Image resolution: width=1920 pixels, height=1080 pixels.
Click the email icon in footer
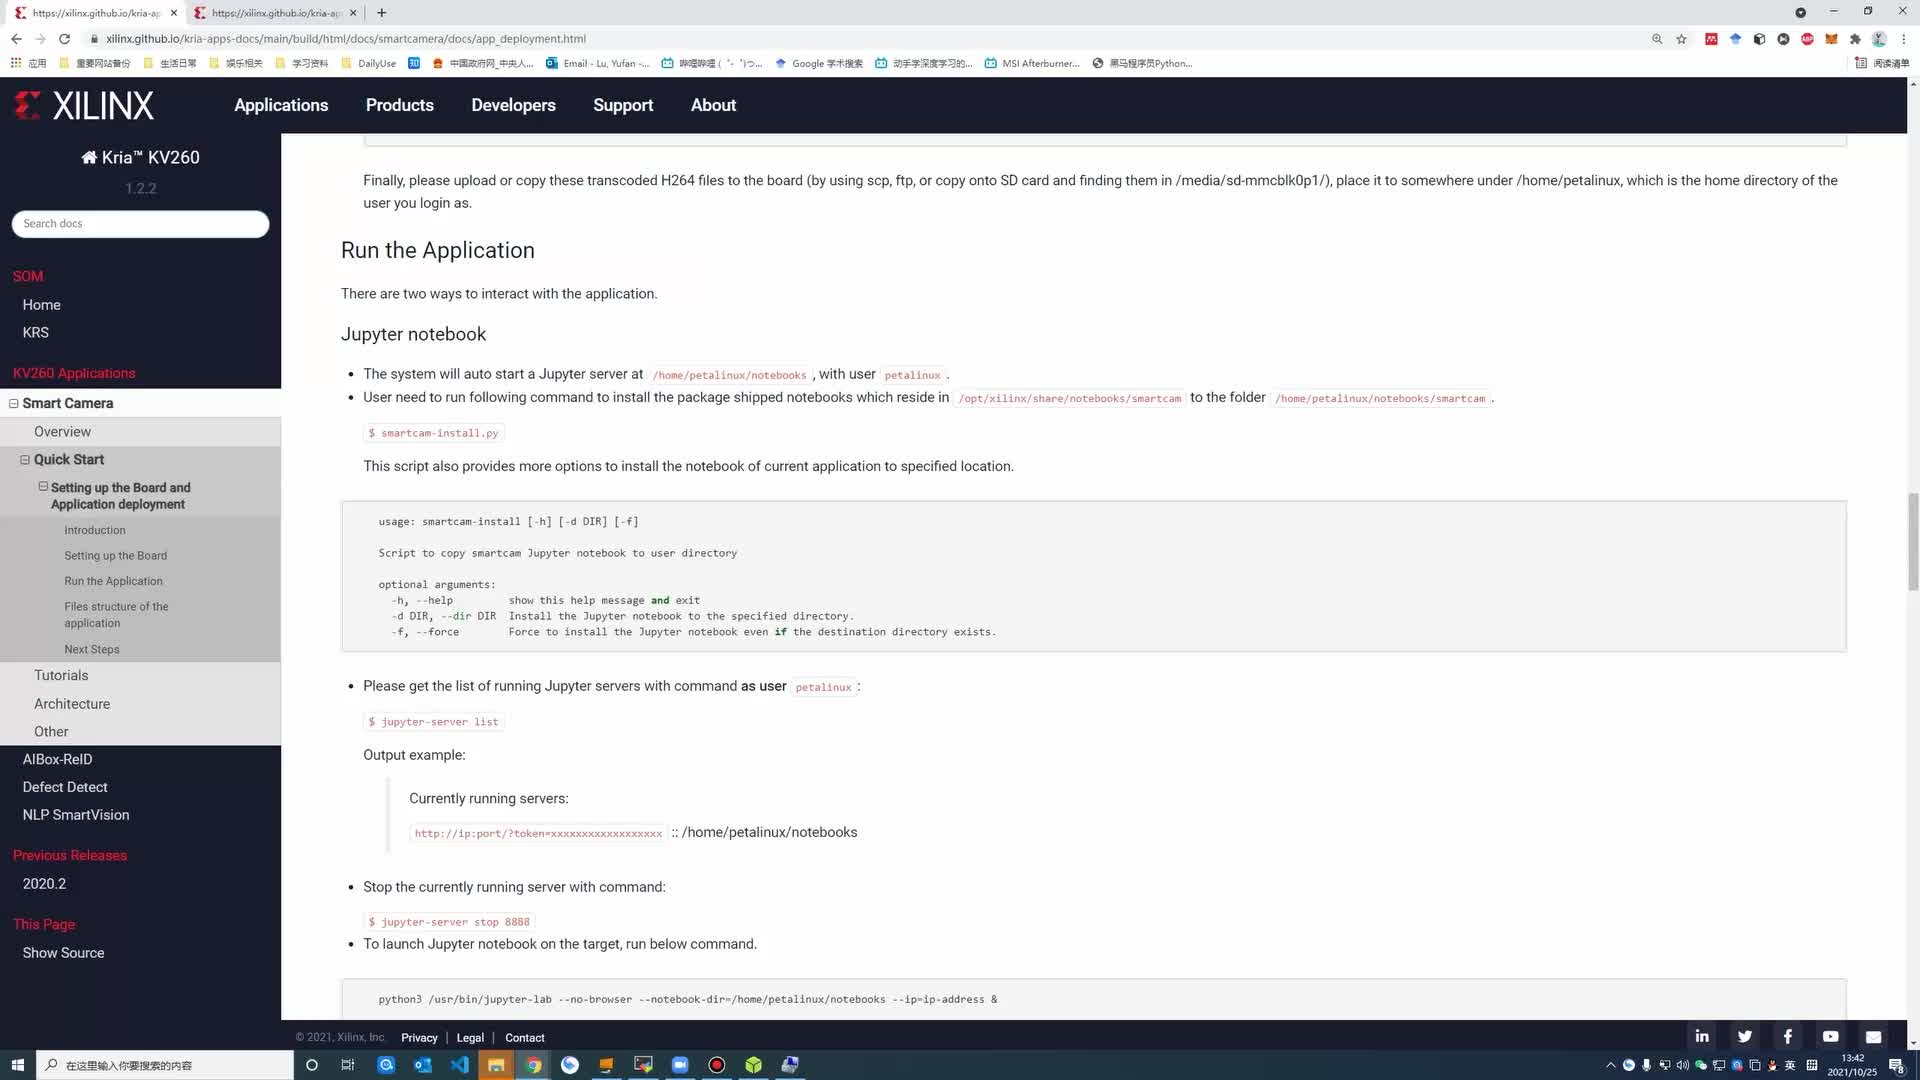coord(1874,1036)
